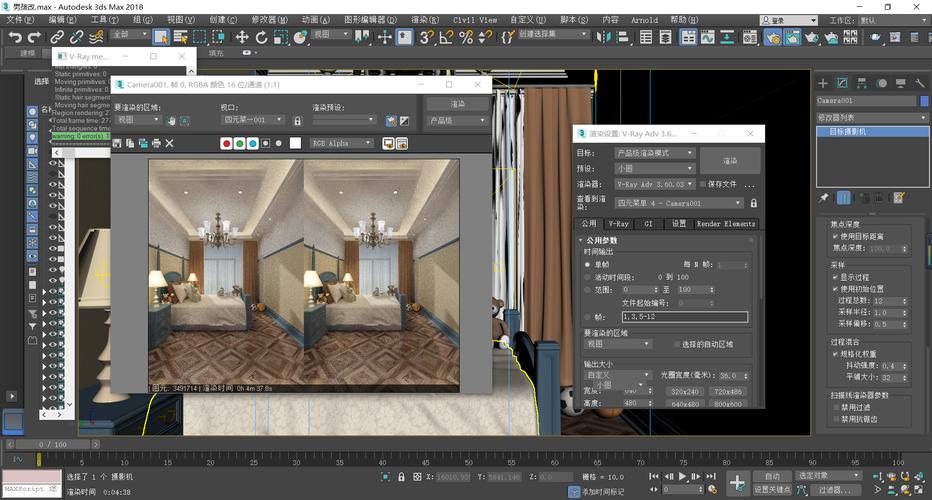Select the 活动时间段 radio button
The image size is (932, 500).
click(587, 277)
